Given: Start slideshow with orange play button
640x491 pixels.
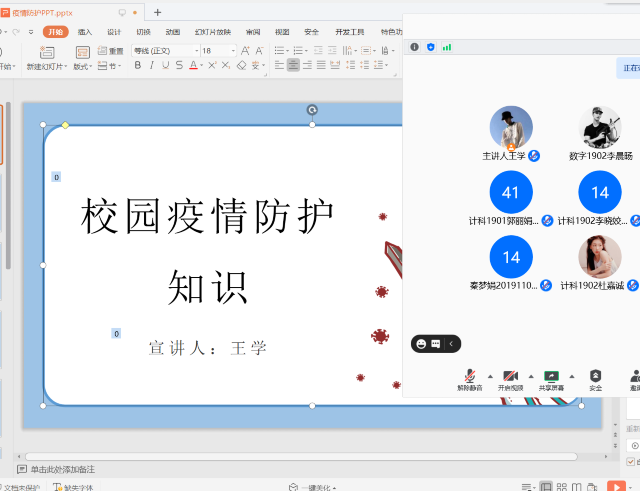Looking at the screenshot, I should pyautogui.click(x=616, y=486).
